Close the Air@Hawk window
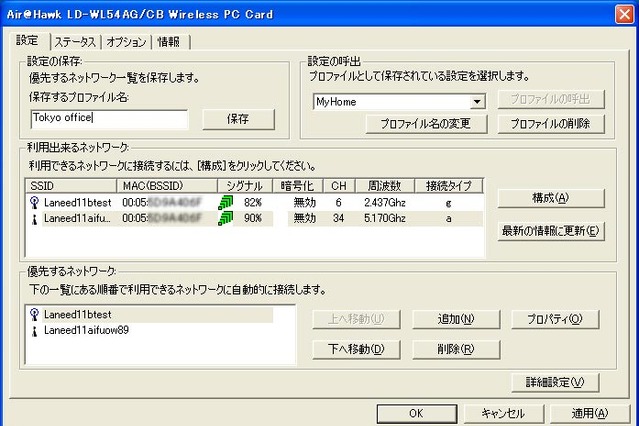Viewport: 639px width, 426px height. 624,14
